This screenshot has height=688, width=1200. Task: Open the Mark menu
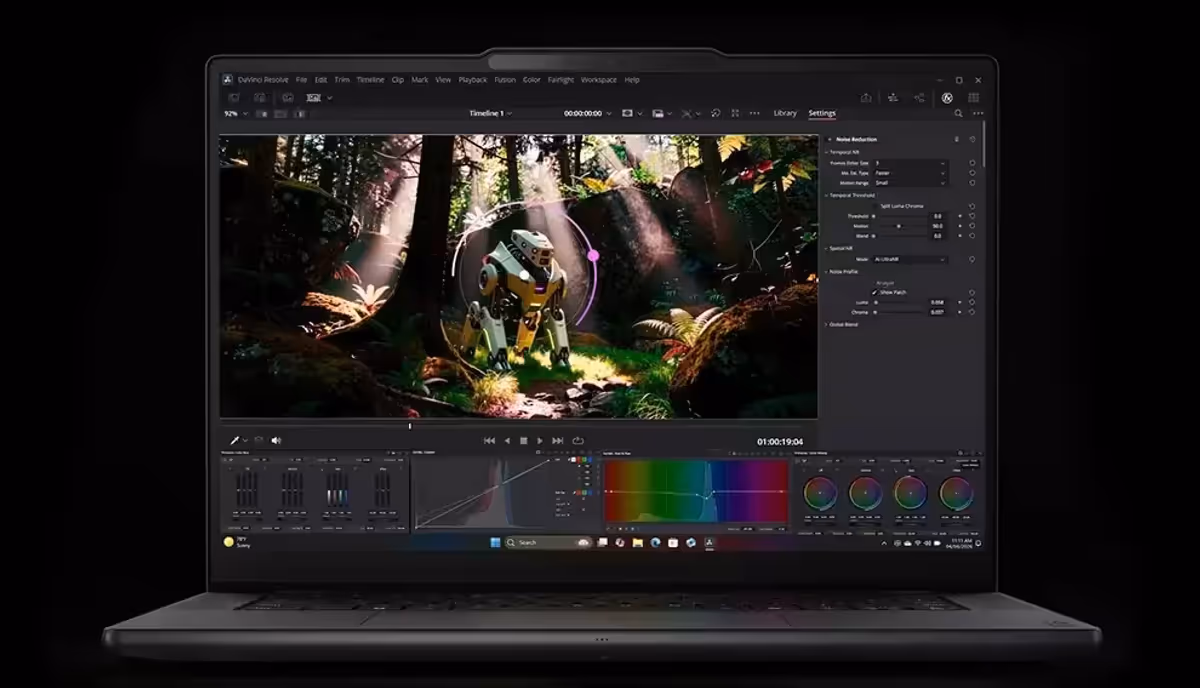[x=420, y=80]
